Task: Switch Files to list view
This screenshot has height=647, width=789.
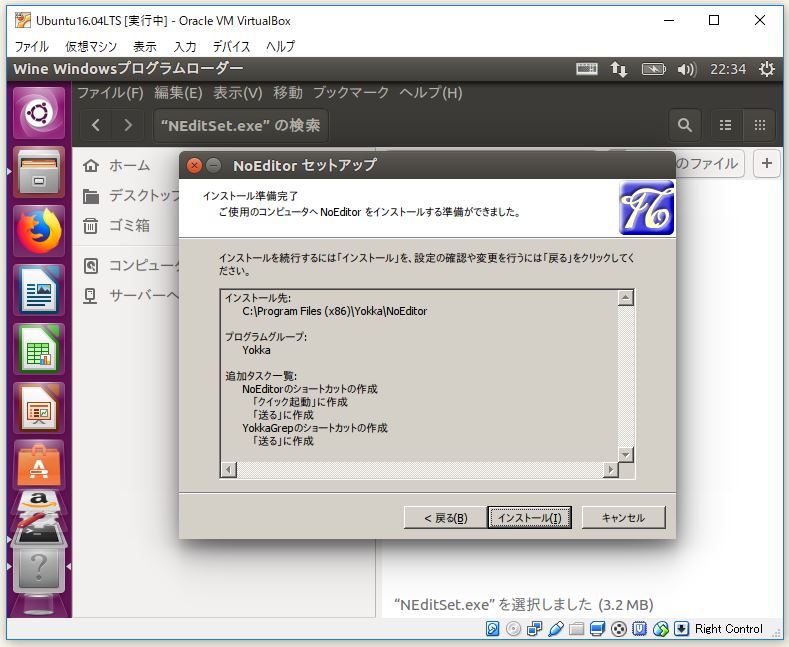Action: (726, 125)
